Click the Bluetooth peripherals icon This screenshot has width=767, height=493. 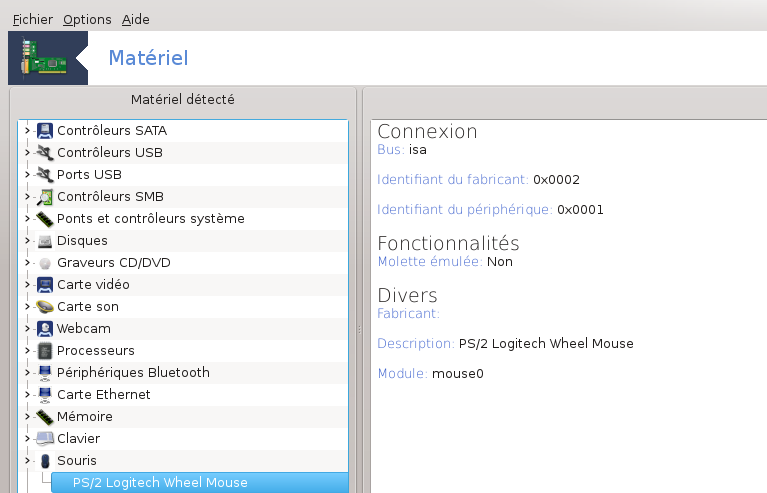(x=44, y=373)
